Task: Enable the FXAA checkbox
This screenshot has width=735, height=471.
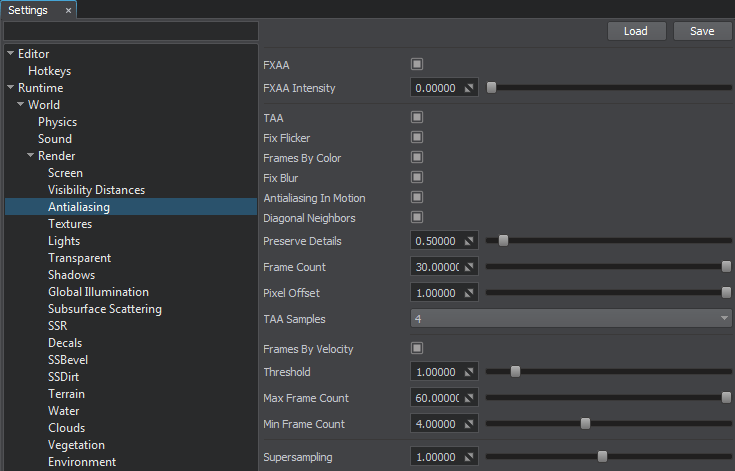Action: coord(417,64)
